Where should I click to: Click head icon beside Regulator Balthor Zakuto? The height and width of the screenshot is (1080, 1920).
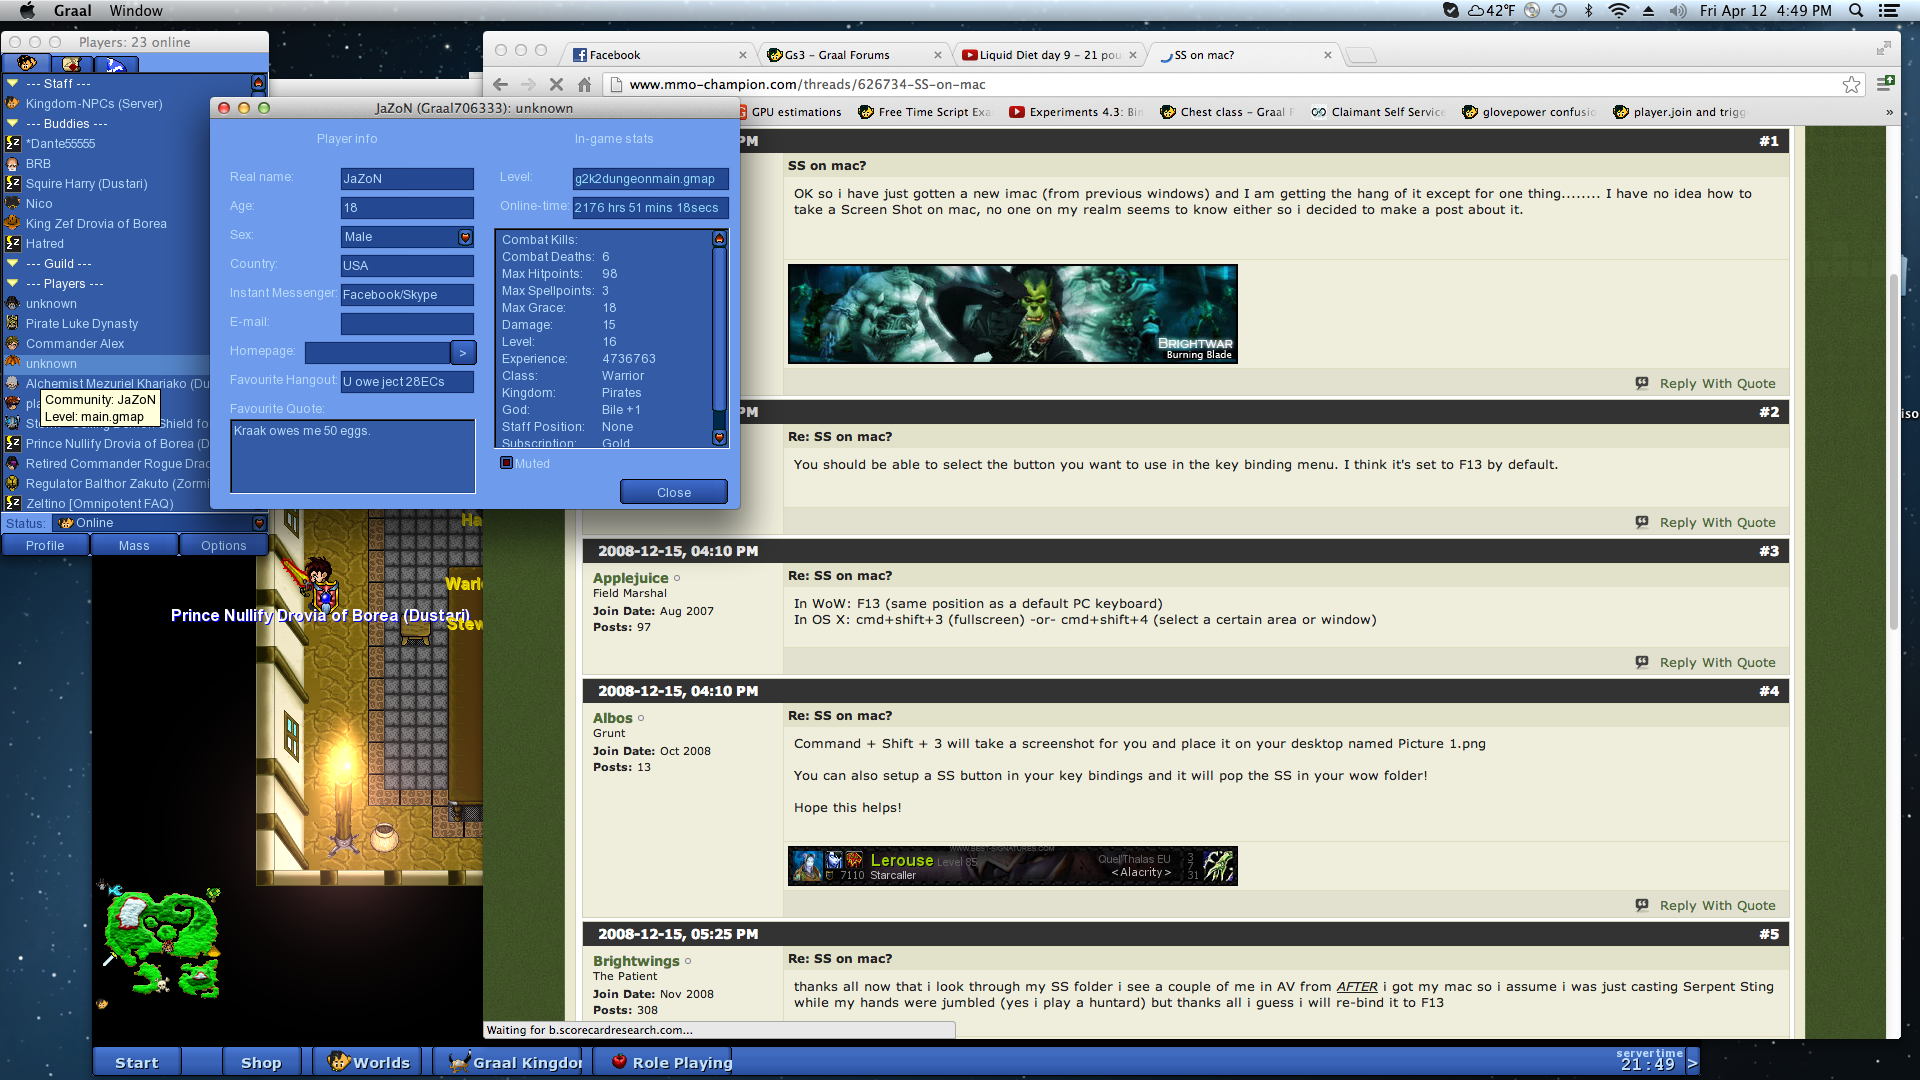pyautogui.click(x=13, y=484)
